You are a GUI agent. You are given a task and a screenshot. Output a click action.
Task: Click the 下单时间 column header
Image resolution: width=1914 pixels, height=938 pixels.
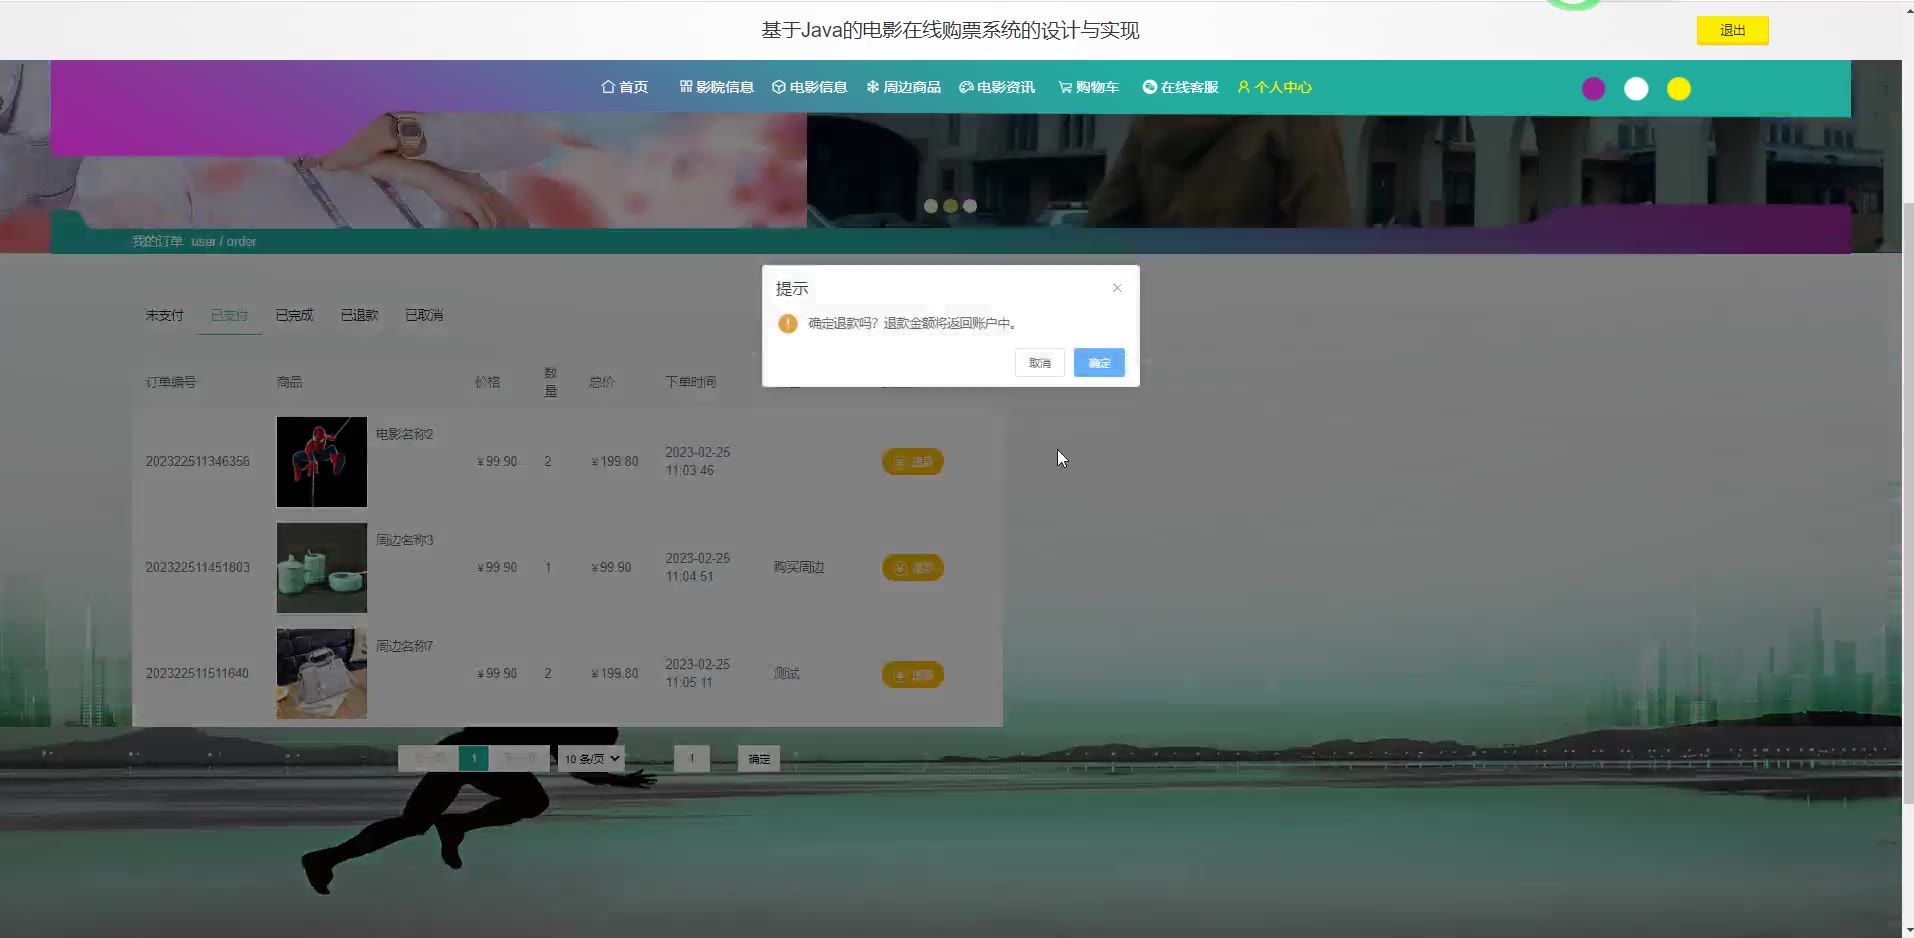click(x=691, y=382)
